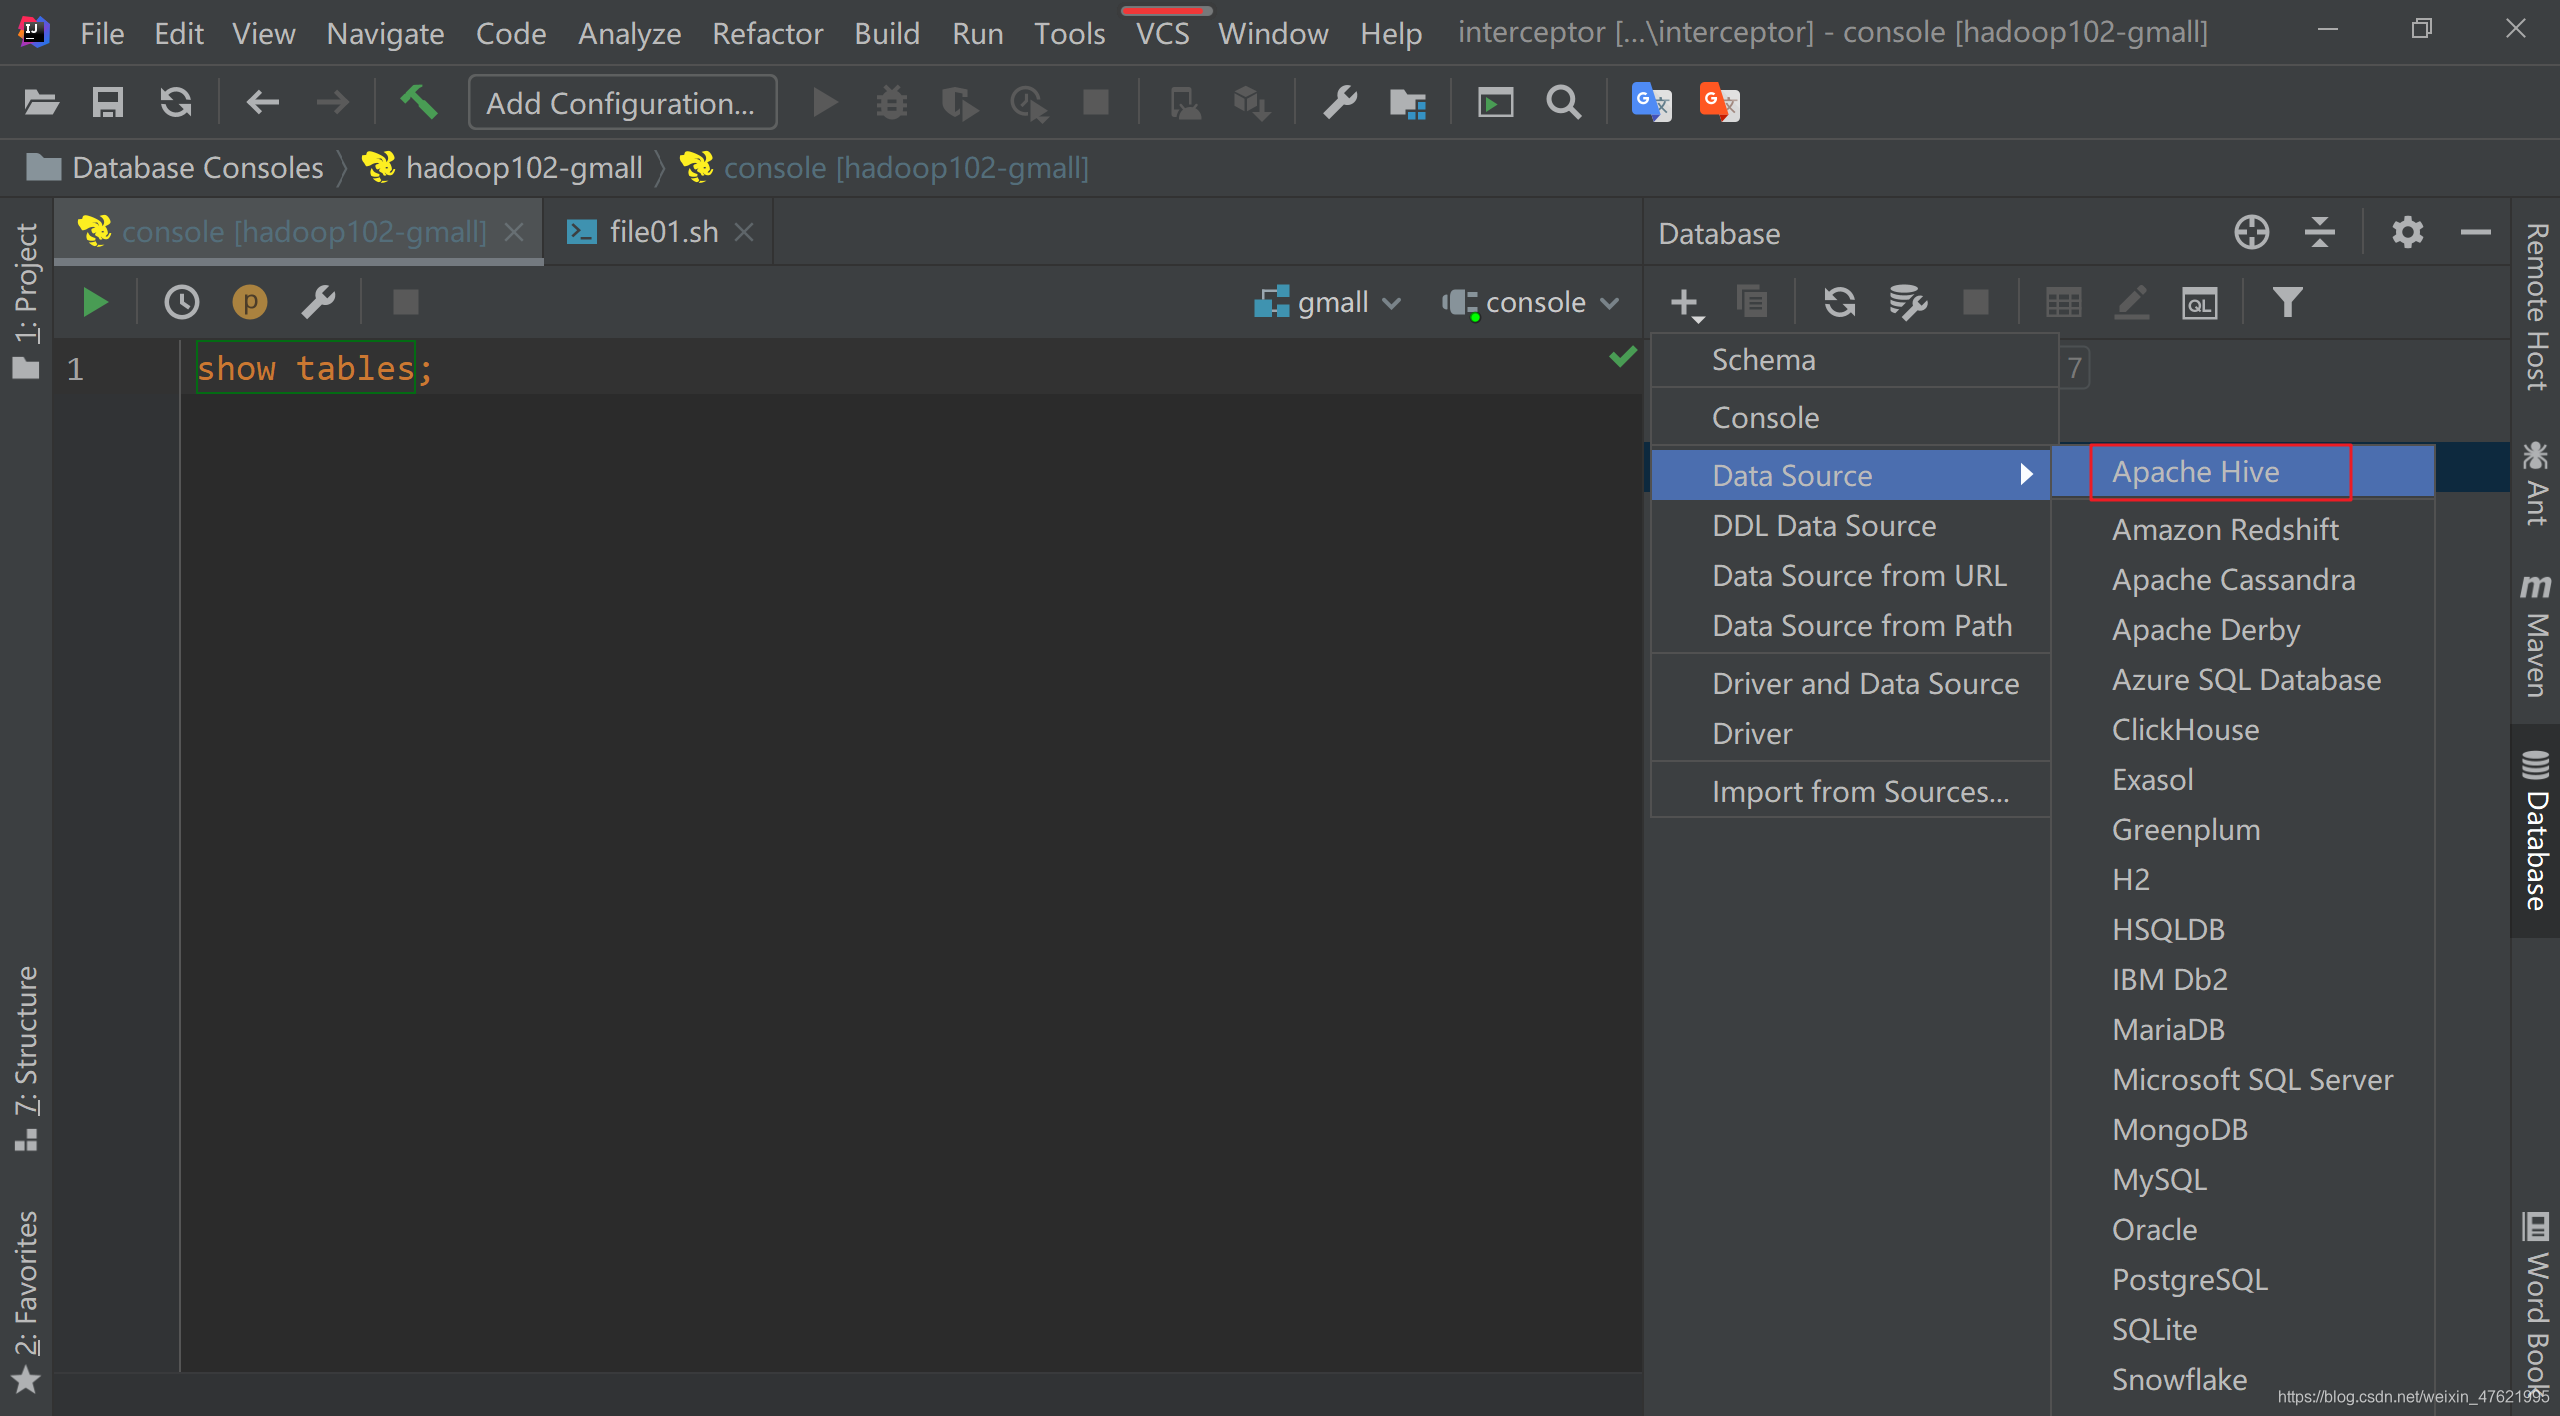Click the database settings gear icon
Image resolution: width=2560 pixels, height=1416 pixels.
click(2408, 232)
